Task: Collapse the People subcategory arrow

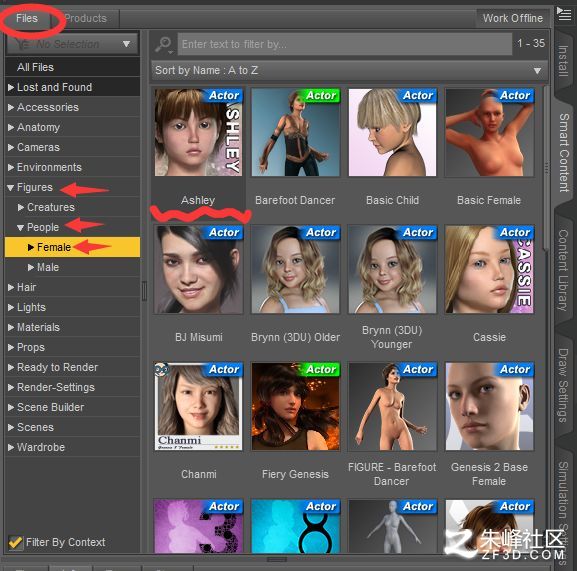Action: pos(21,228)
